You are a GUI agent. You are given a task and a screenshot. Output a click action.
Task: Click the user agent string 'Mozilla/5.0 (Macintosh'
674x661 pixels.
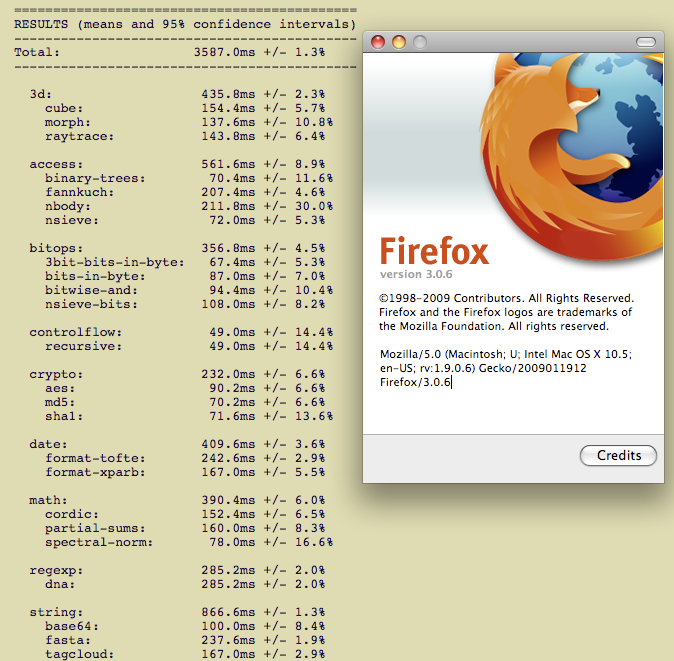(x=441, y=354)
